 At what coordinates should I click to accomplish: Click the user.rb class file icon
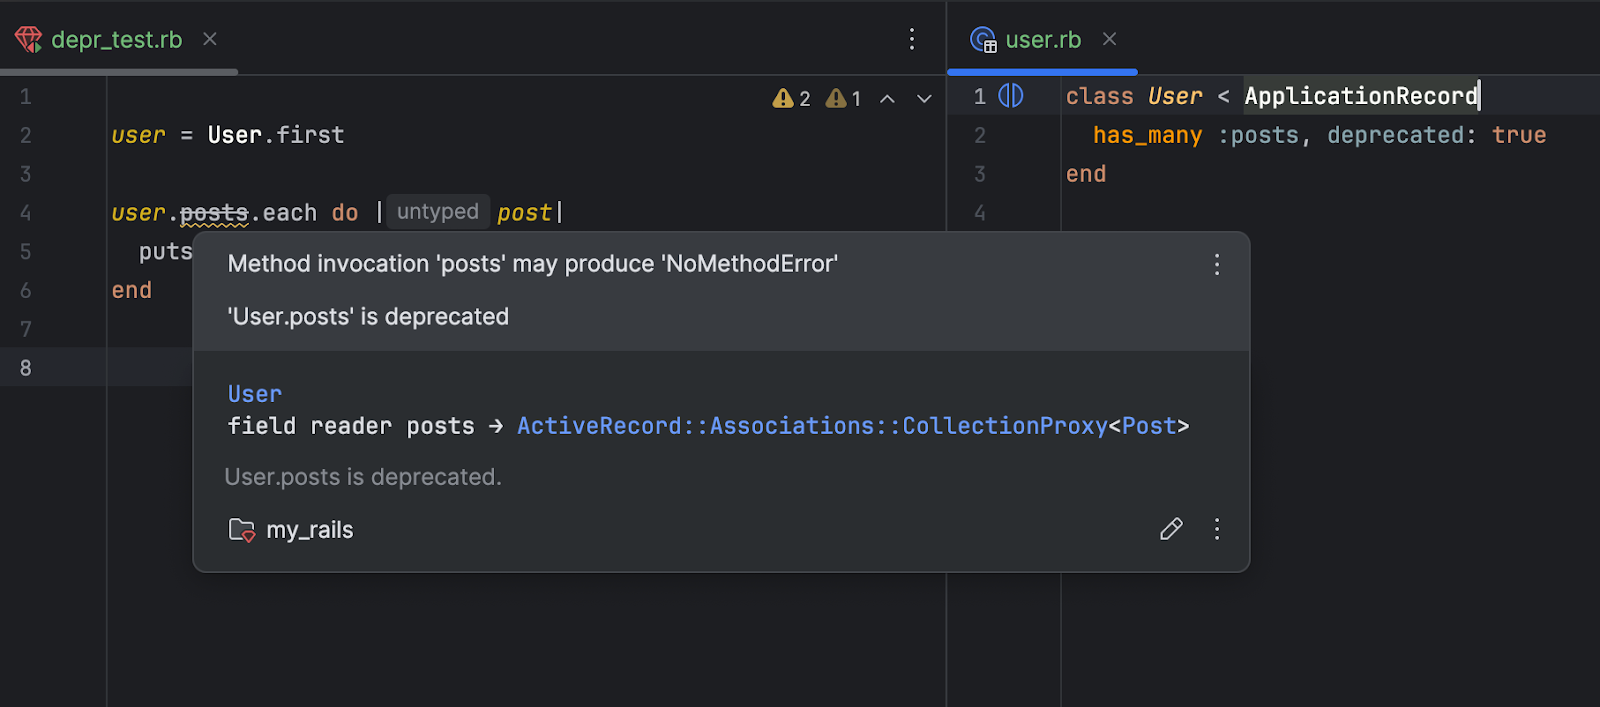coord(983,40)
